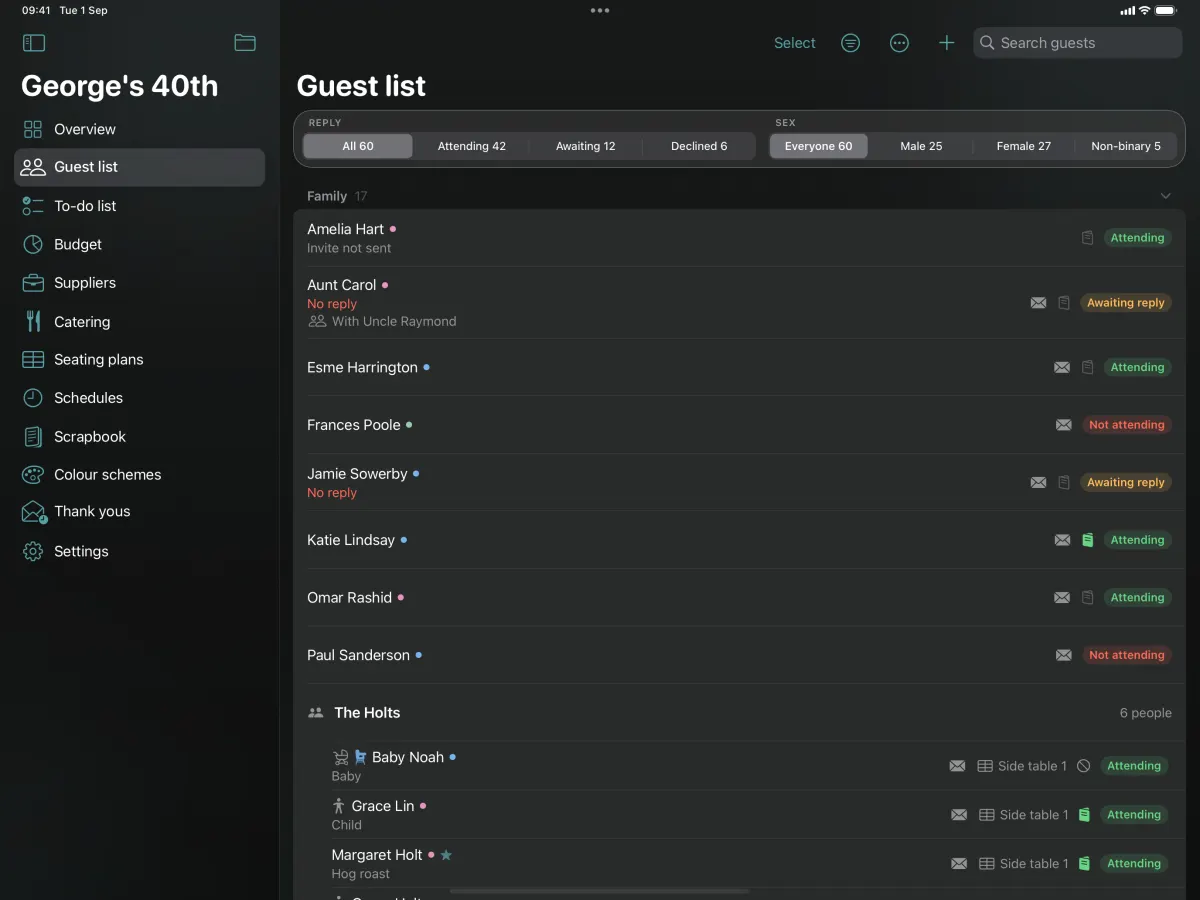The image size is (1200, 900).
Task: Click Grace Lin's green notes icon
Action: coord(1084,815)
